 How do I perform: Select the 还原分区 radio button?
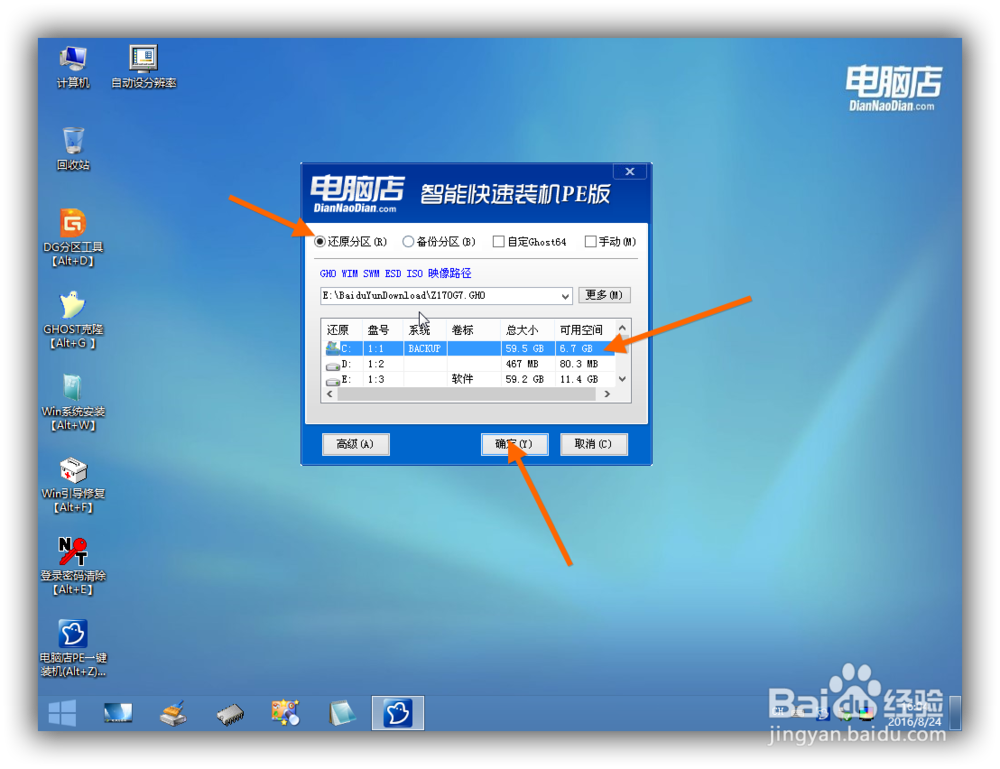[320, 241]
